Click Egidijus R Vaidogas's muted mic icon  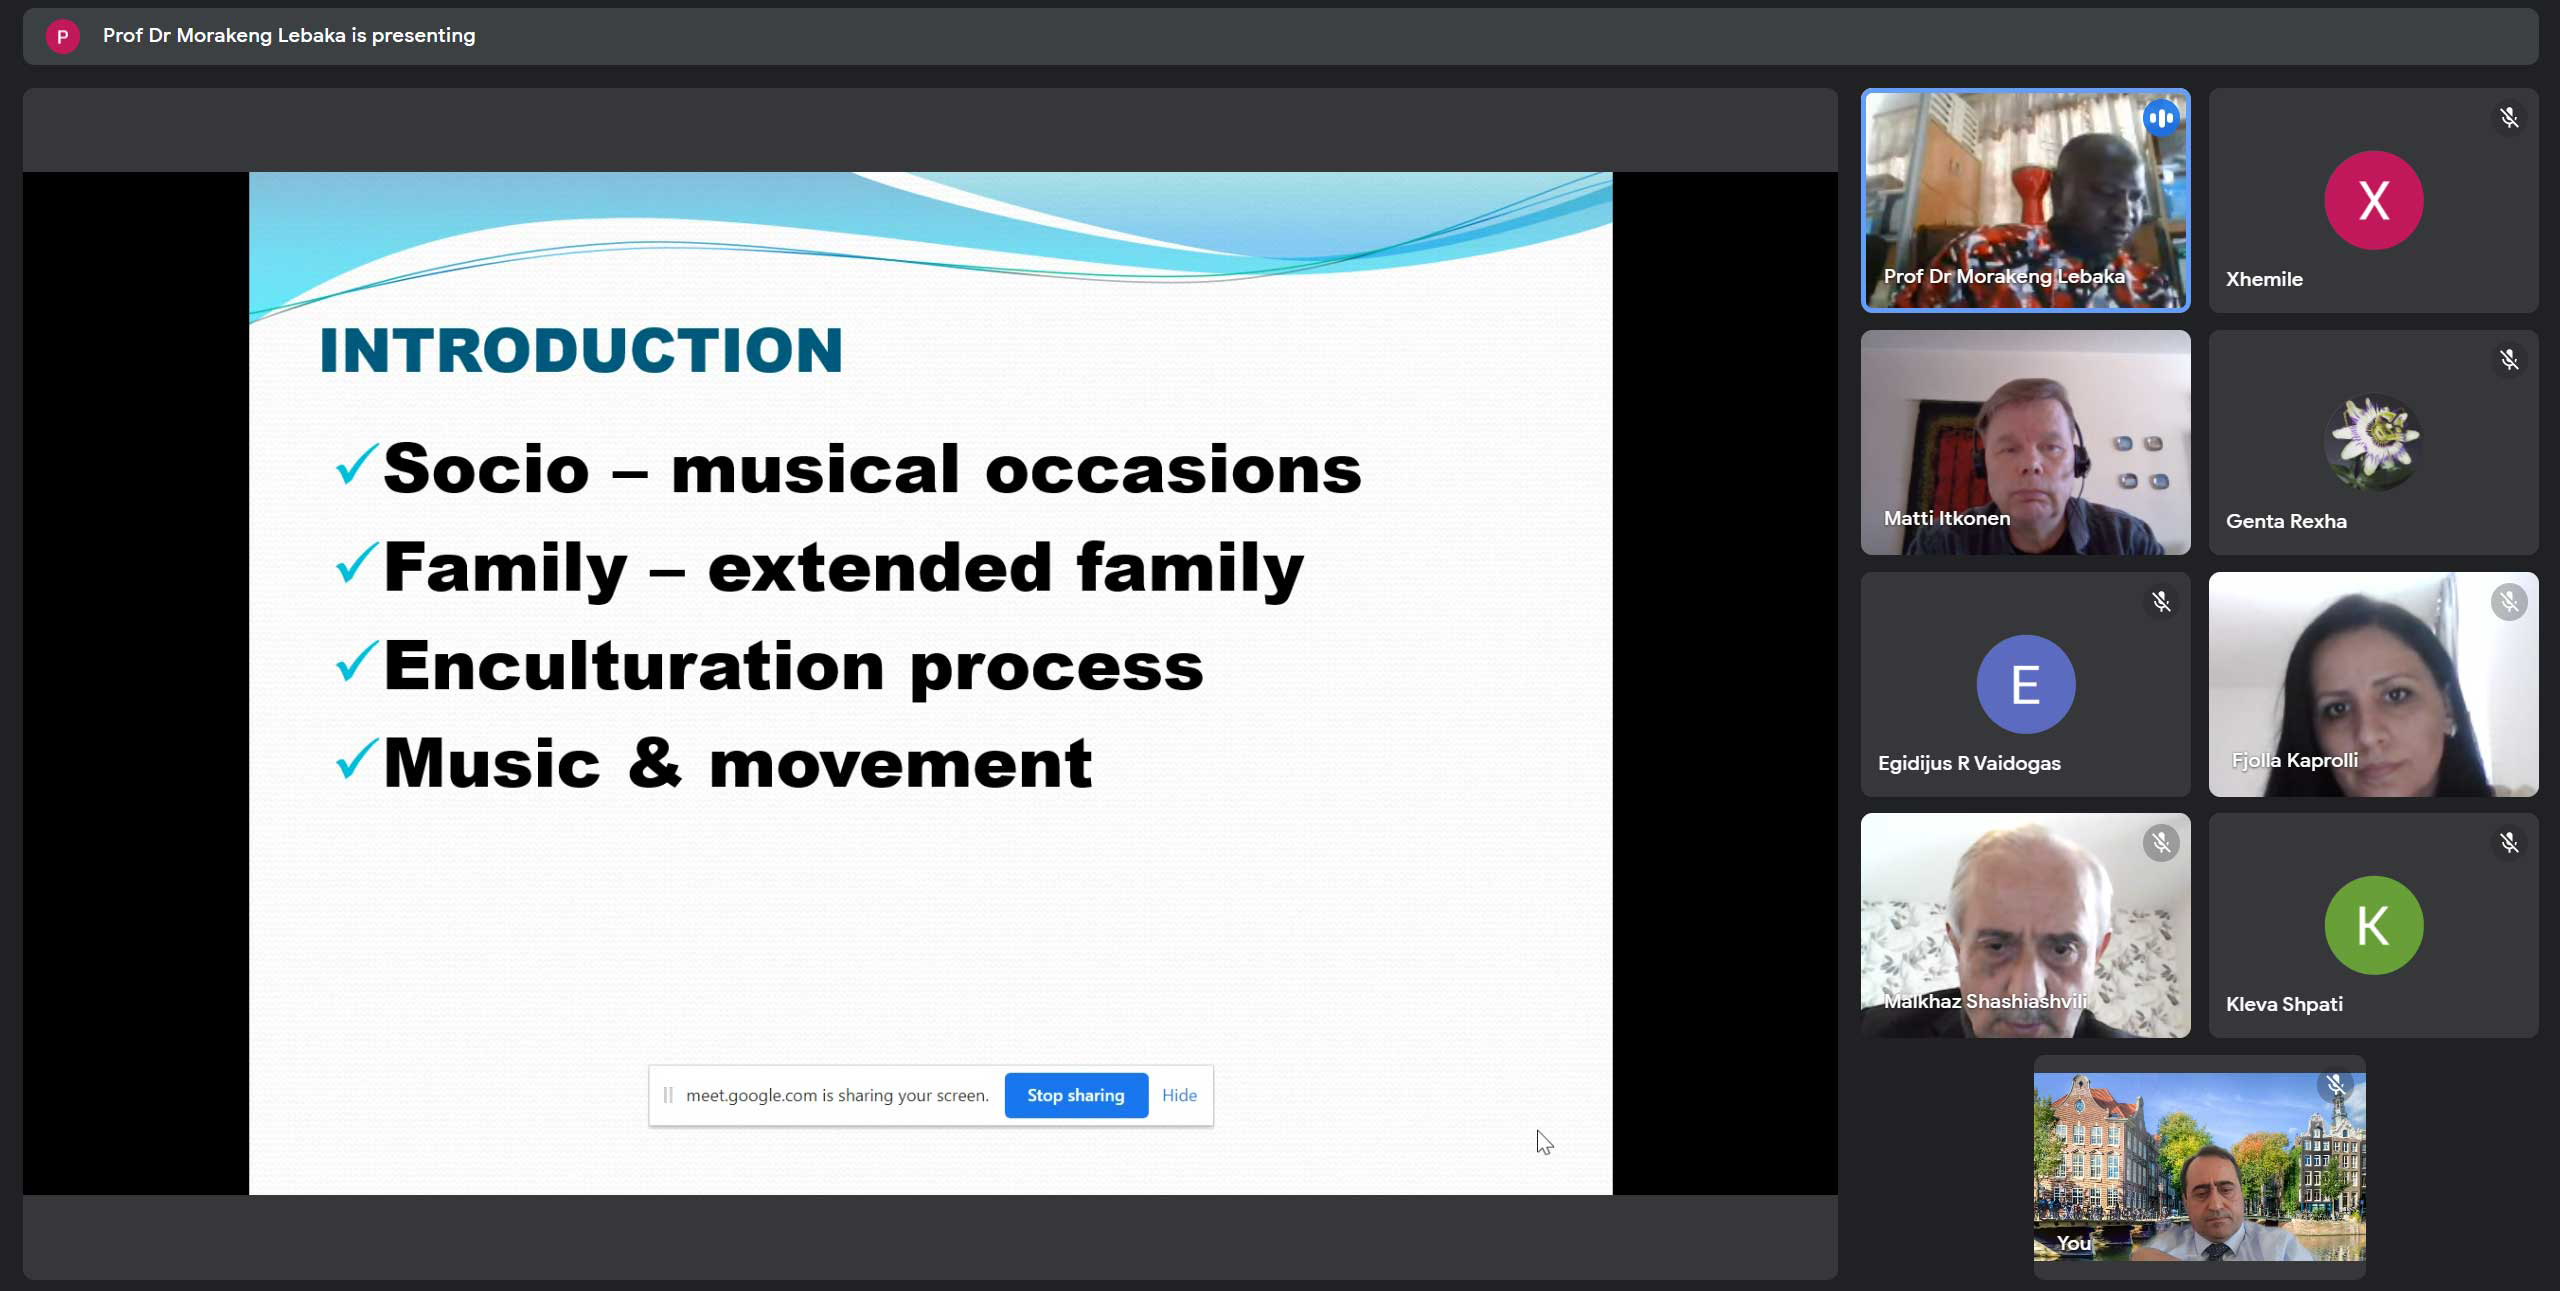[2160, 602]
